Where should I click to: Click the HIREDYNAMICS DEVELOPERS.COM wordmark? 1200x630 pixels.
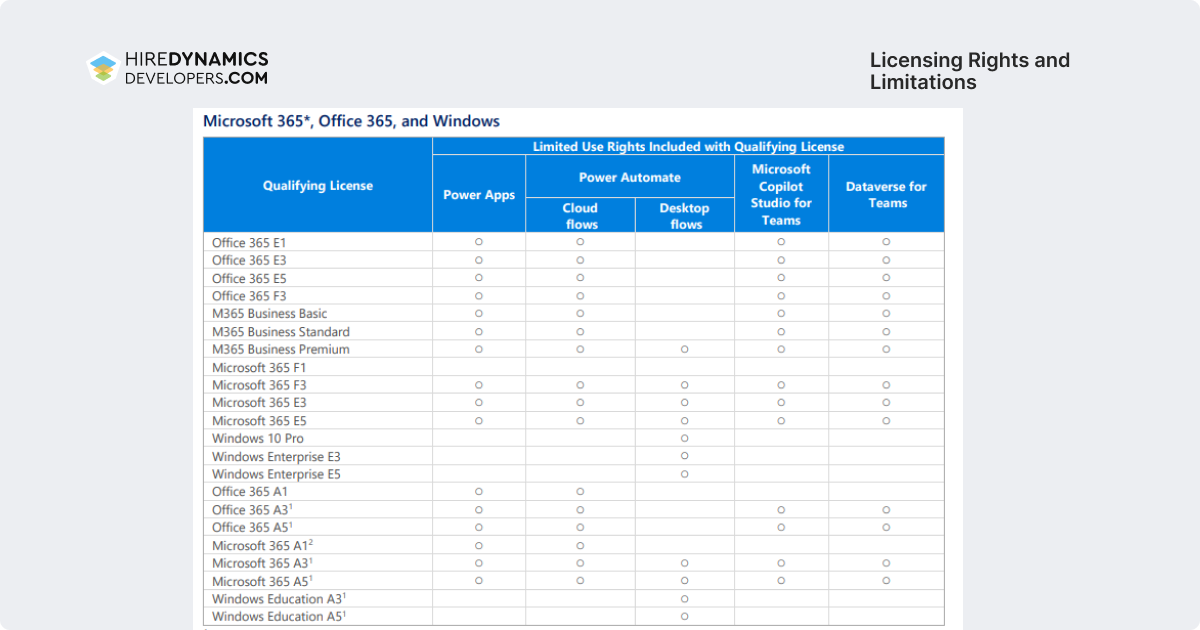(196, 68)
